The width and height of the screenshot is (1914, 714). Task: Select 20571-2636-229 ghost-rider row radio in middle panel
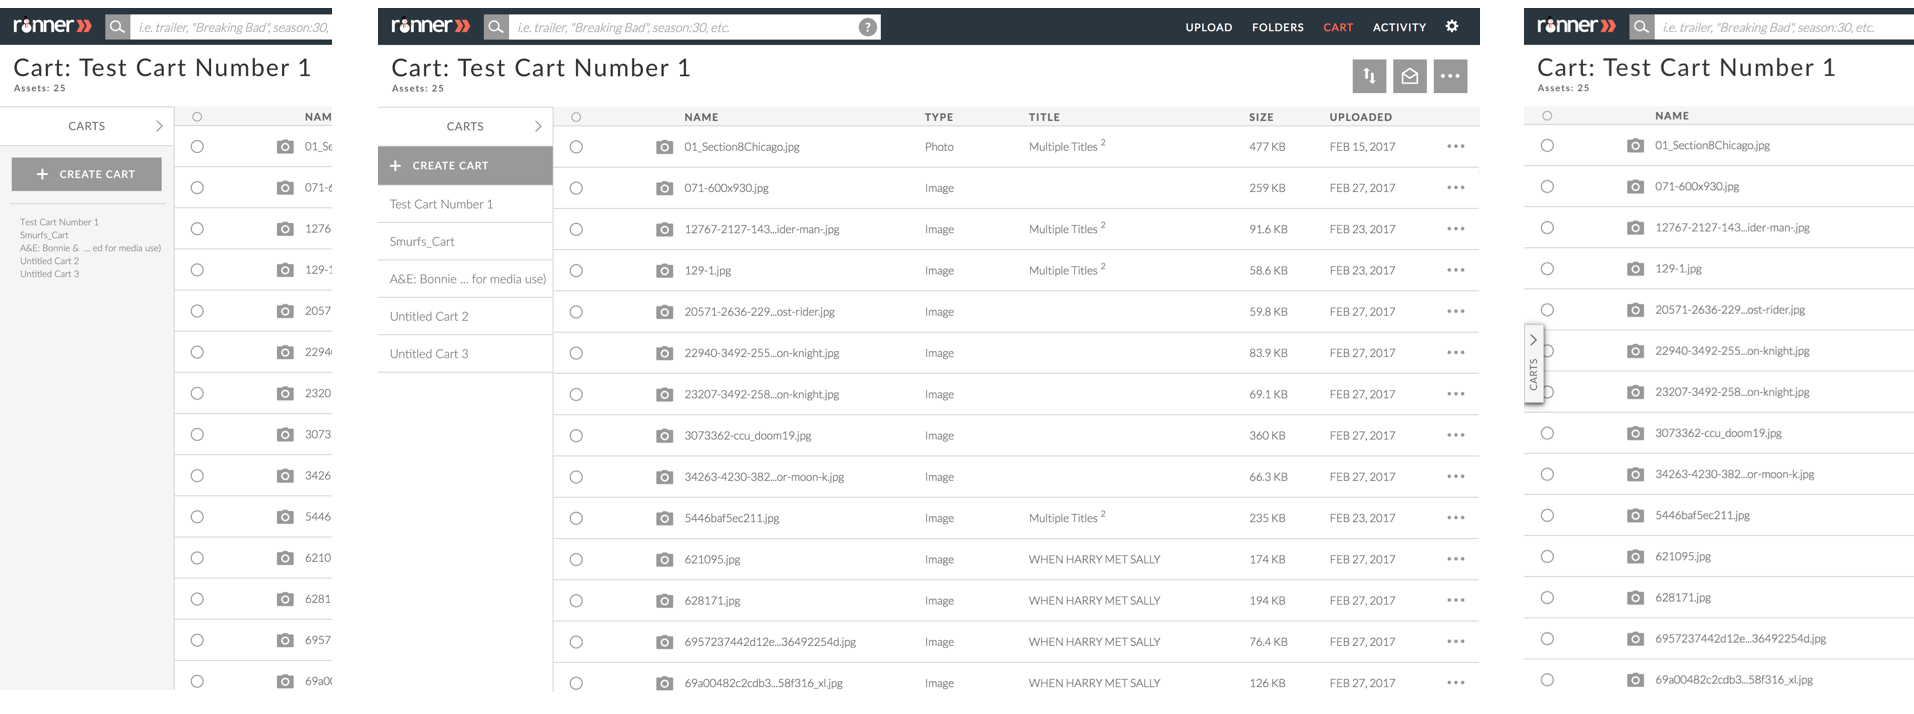coord(576,312)
